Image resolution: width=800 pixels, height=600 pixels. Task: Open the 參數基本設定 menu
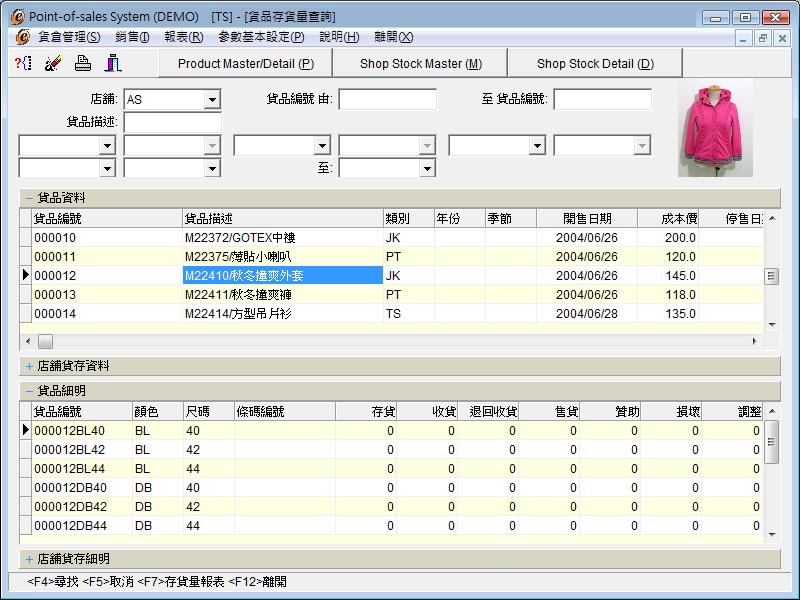coord(260,37)
